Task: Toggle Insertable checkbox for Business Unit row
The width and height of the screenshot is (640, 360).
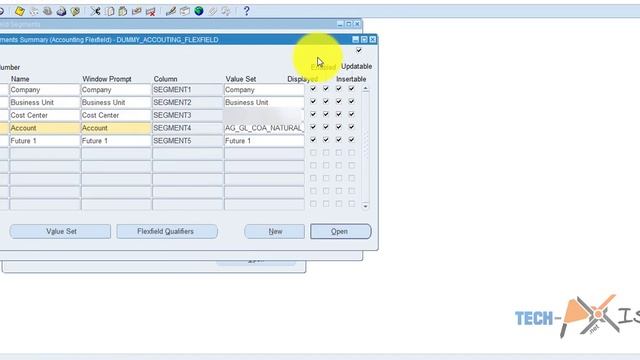Action: click(339, 101)
